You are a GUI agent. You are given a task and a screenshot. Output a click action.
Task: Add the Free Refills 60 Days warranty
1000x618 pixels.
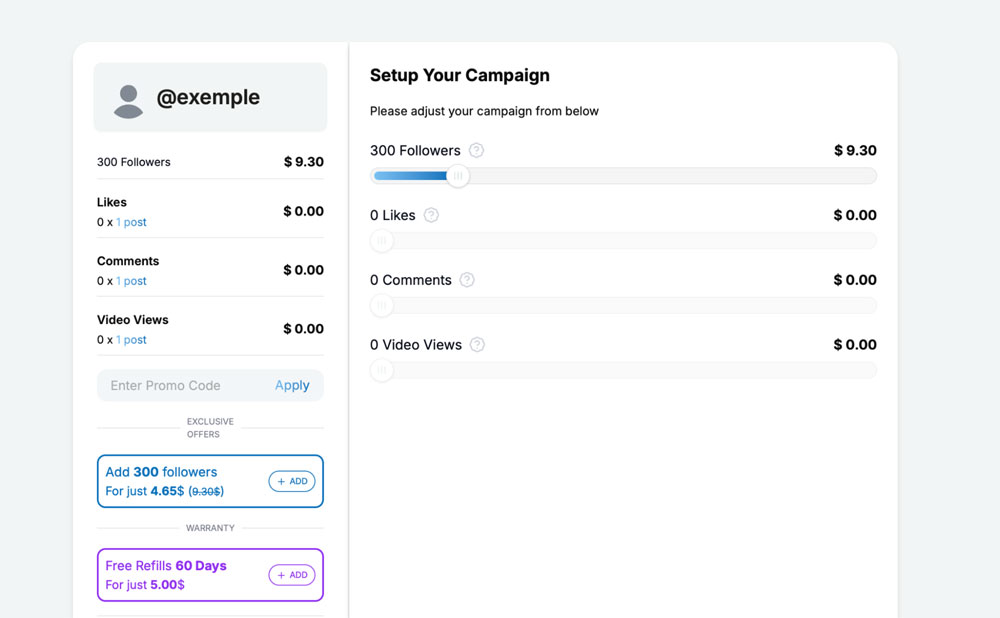(x=291, y=575)
